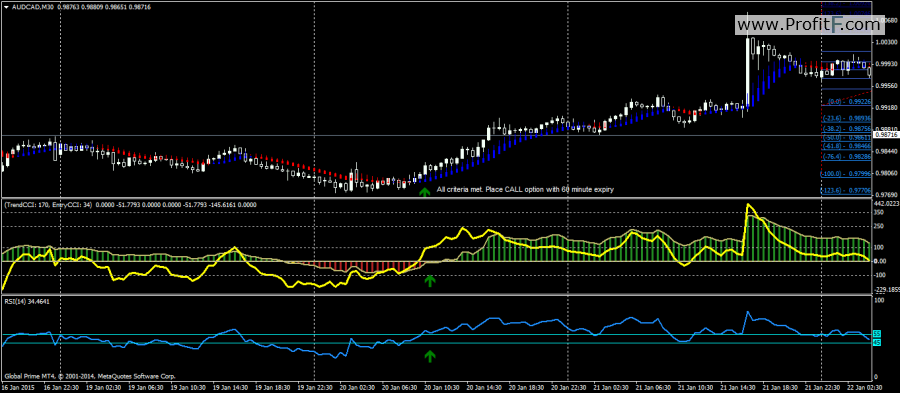The height and width of the screenshot is (393, 900).
Task: Click CCI scale value 350
Action: (x=879, y=212)
